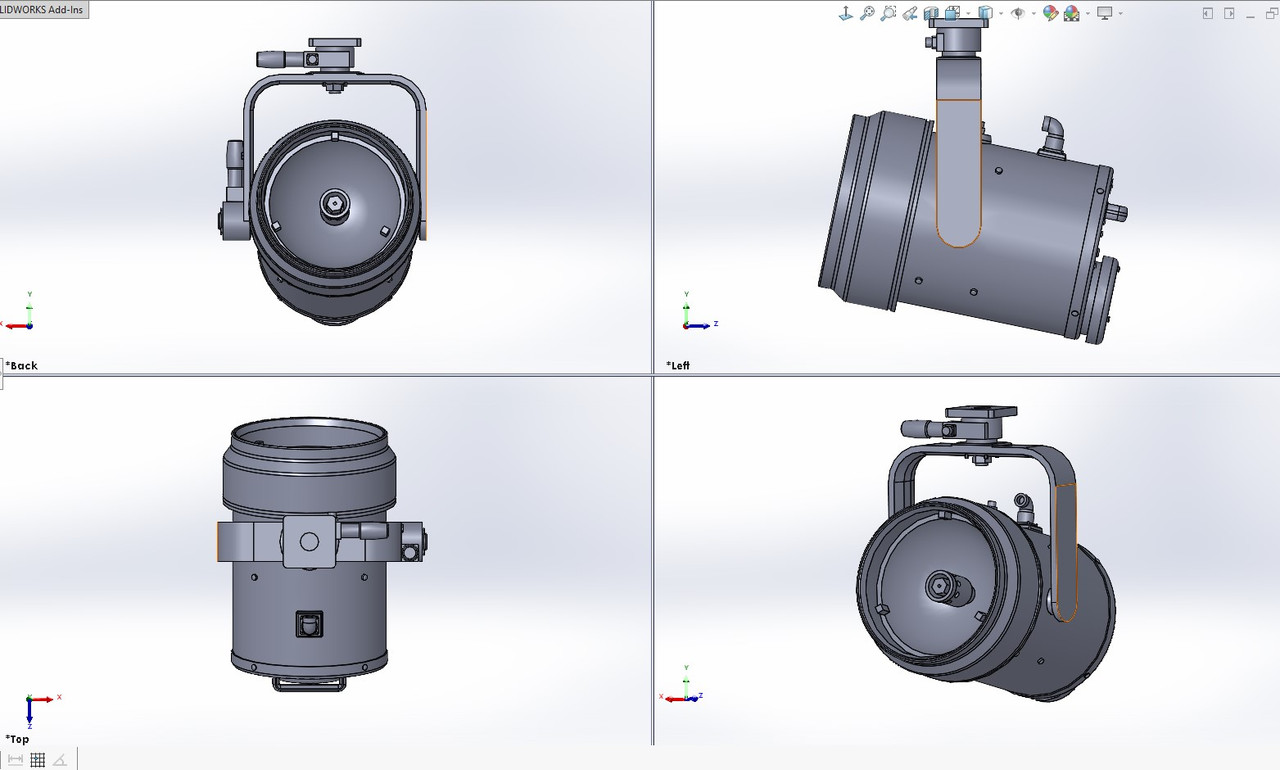Select the square mounting plate in isometric view
Viewport: 1280px width, 770px height.
980,414
